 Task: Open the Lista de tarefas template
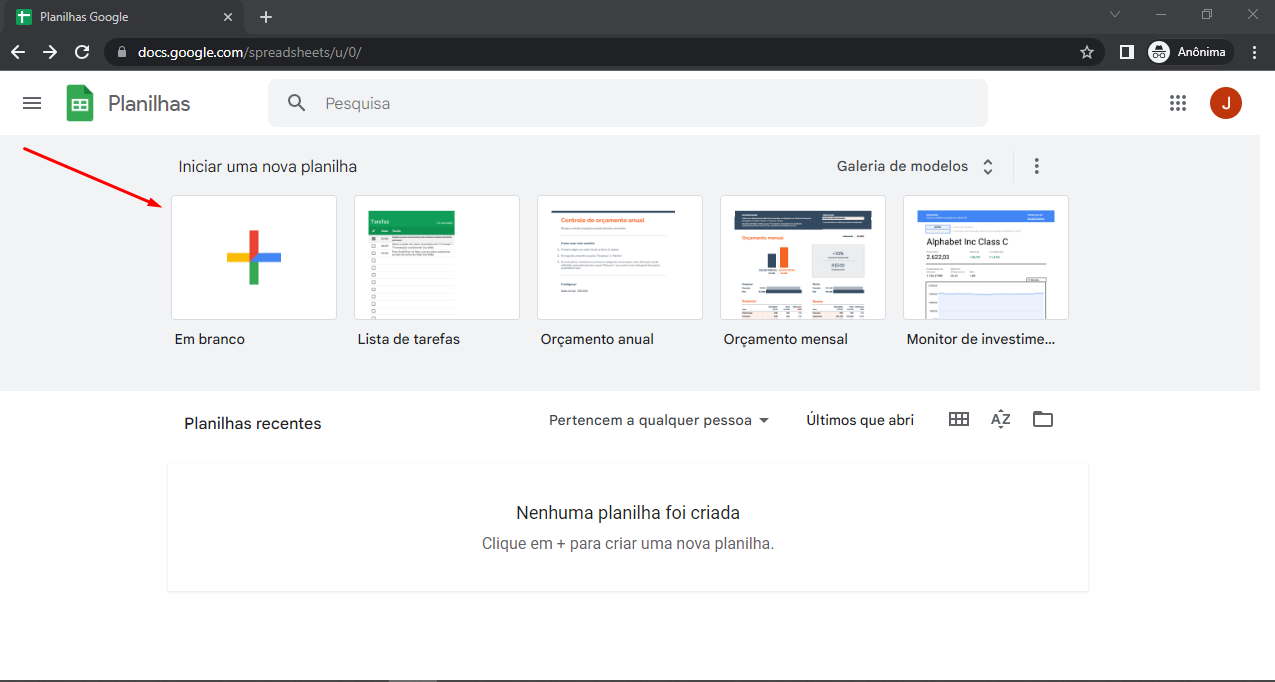(436, 257)
